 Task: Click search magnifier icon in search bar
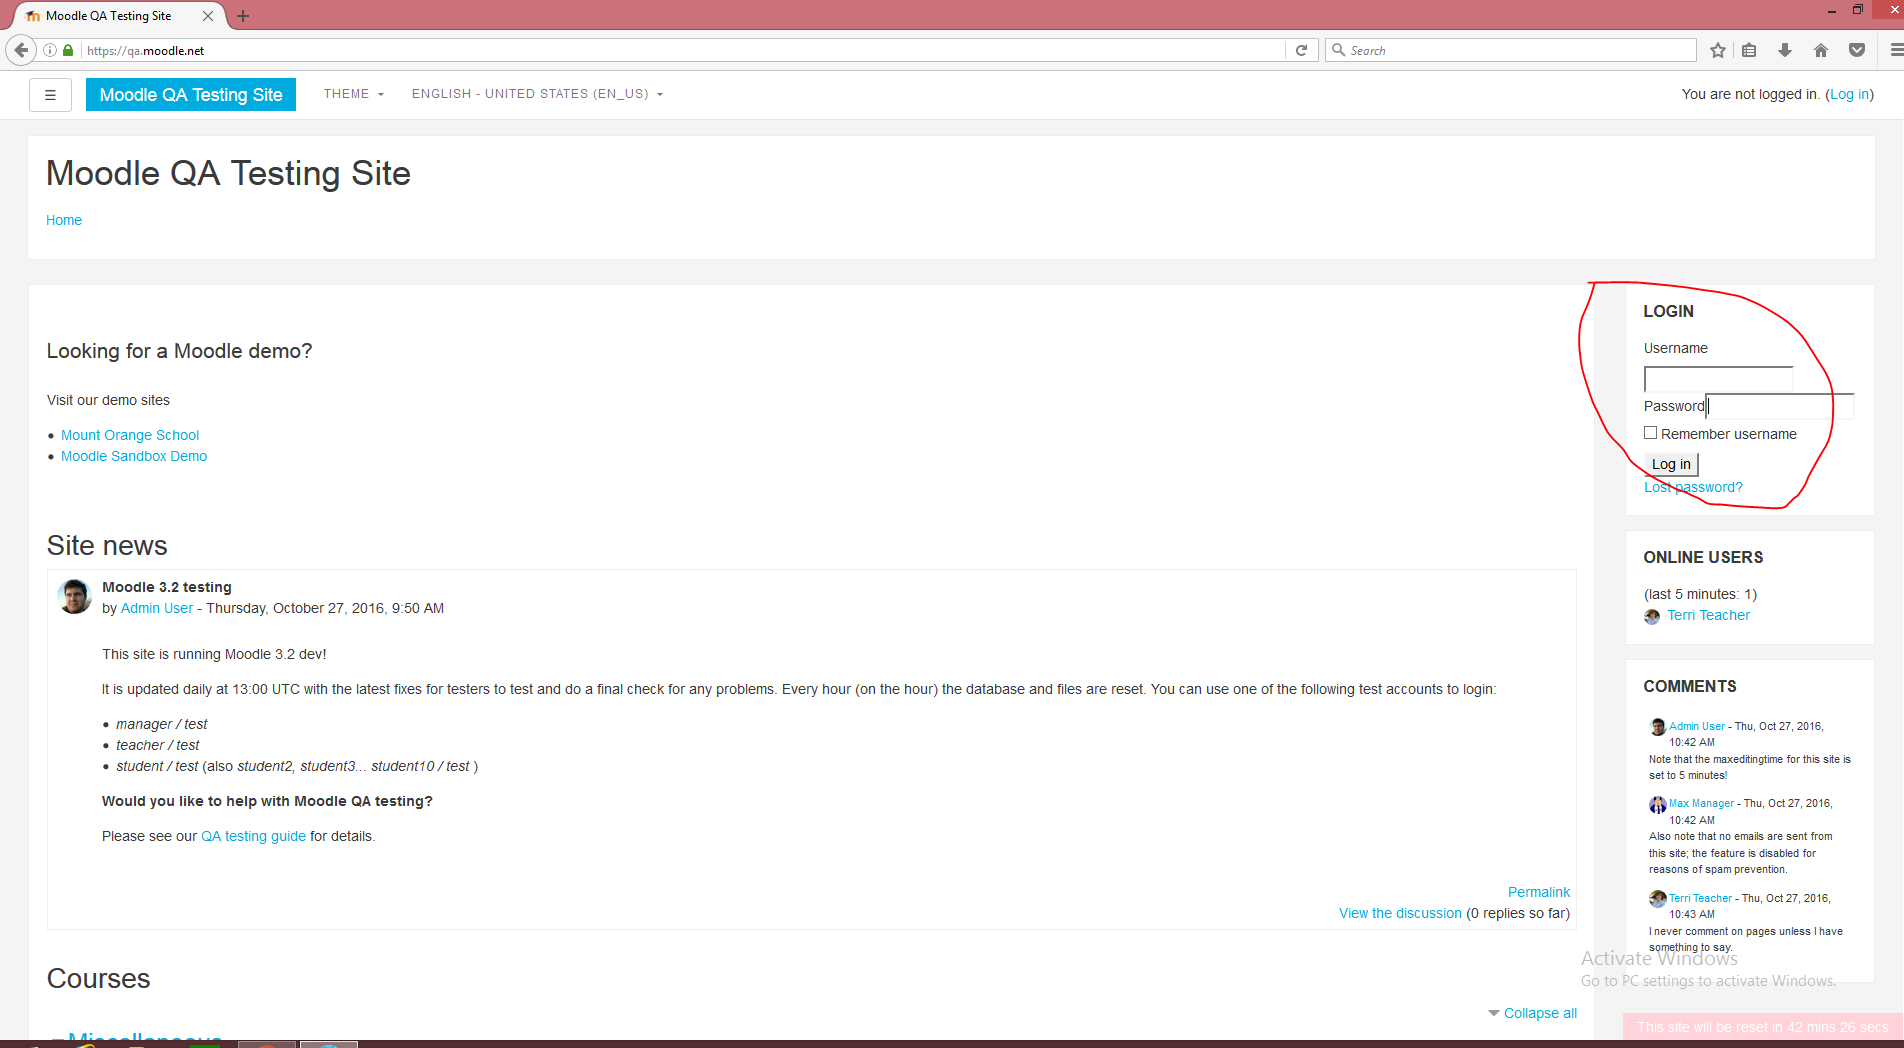1338,50
